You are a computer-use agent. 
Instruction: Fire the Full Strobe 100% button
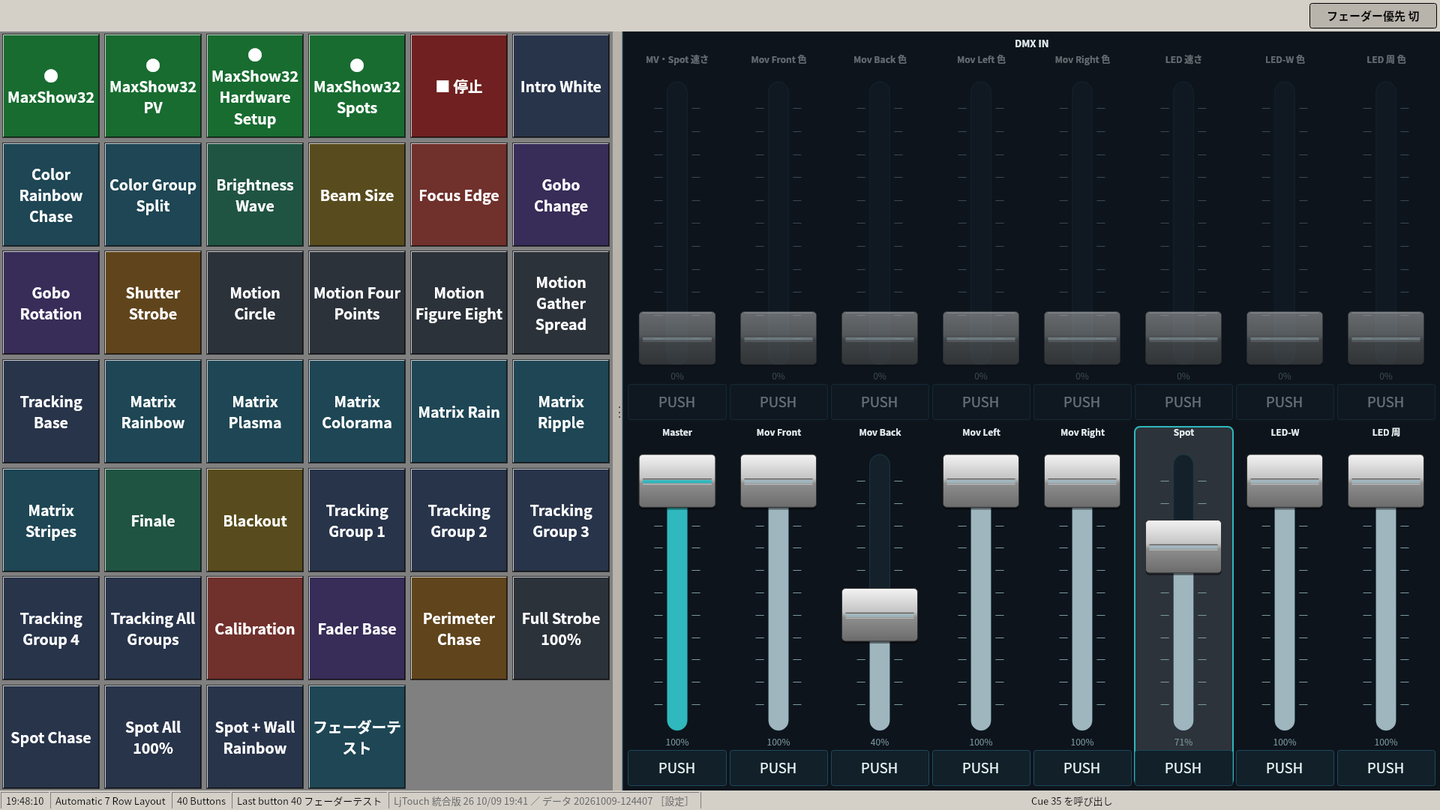pyautogui.click(x=561, y=629)
